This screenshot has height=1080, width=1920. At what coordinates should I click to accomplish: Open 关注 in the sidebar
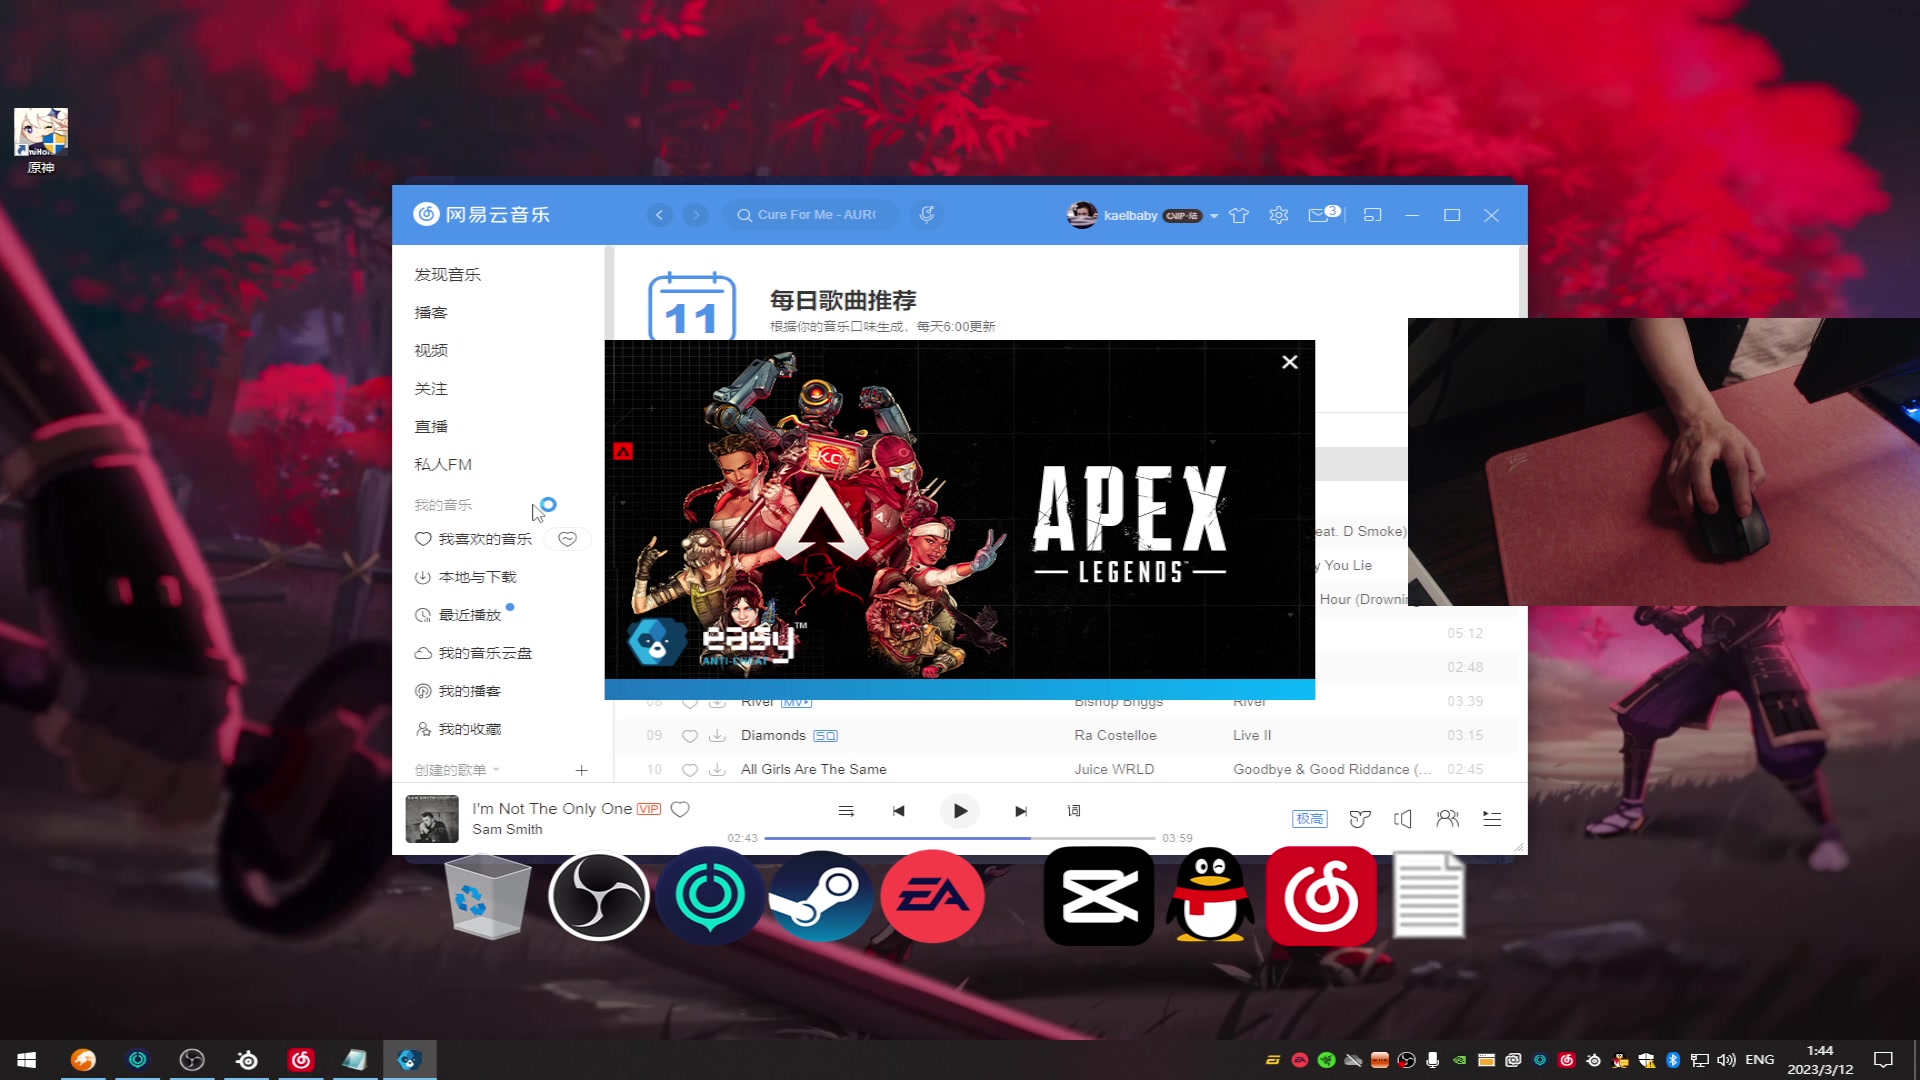pyautogui.click(x=431, y=389)
